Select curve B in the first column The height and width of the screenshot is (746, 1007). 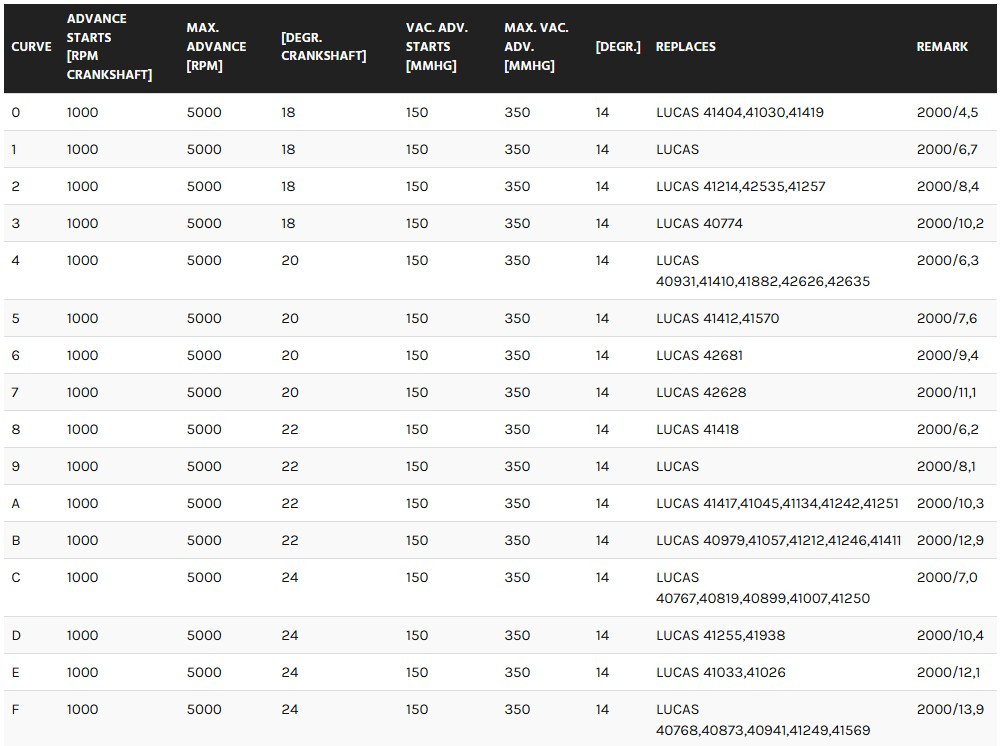(15, 540)
